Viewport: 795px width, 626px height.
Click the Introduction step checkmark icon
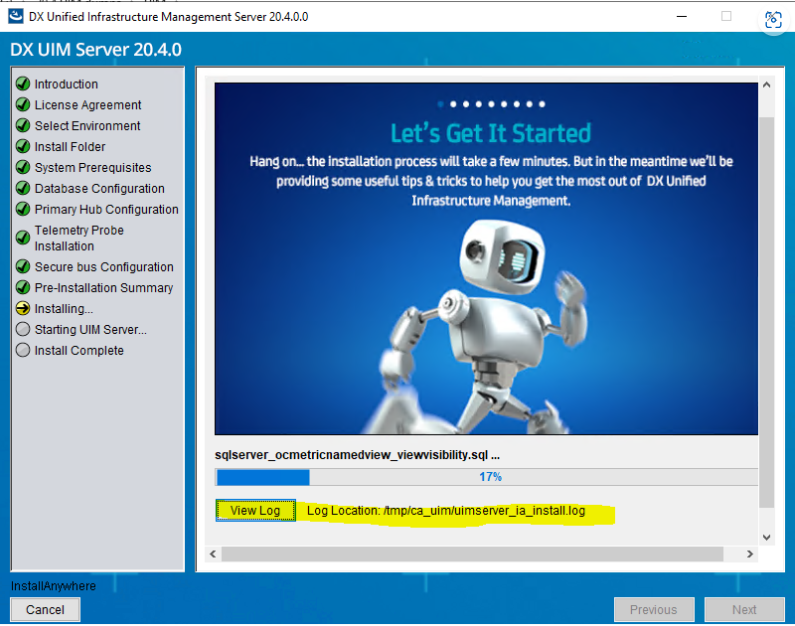coord(23,84)
